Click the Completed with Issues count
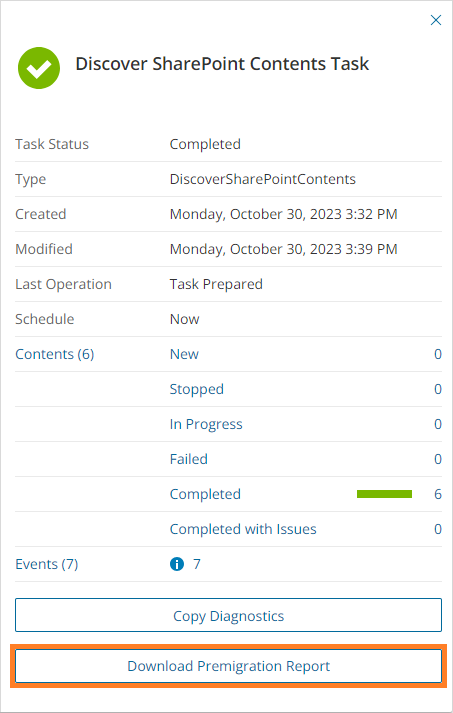 coord(438,529)
